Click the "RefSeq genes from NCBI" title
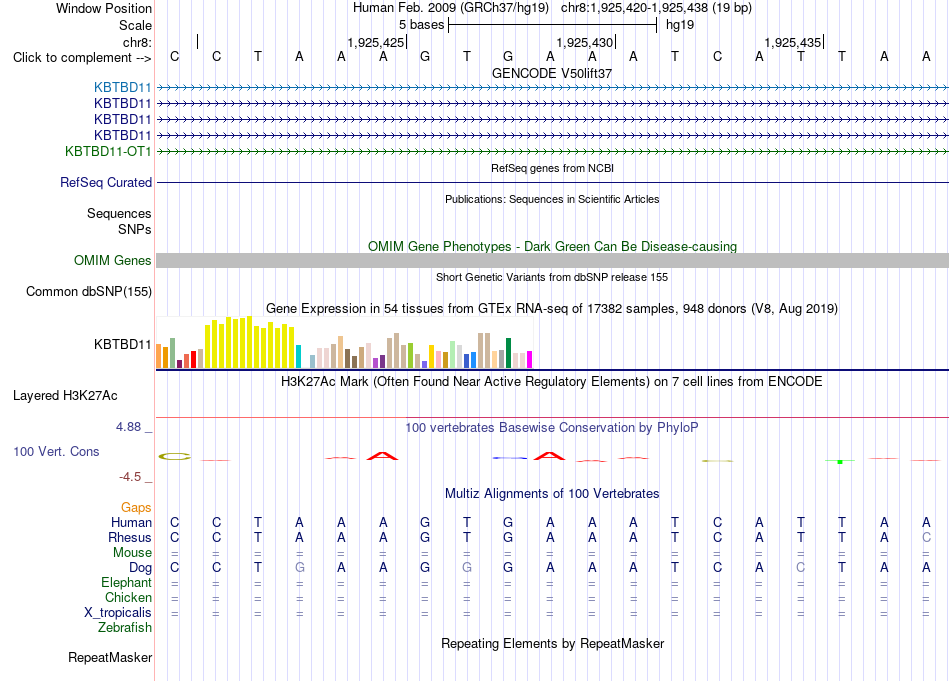The height and width of the screenshot is (681, 950). (552, 168)
